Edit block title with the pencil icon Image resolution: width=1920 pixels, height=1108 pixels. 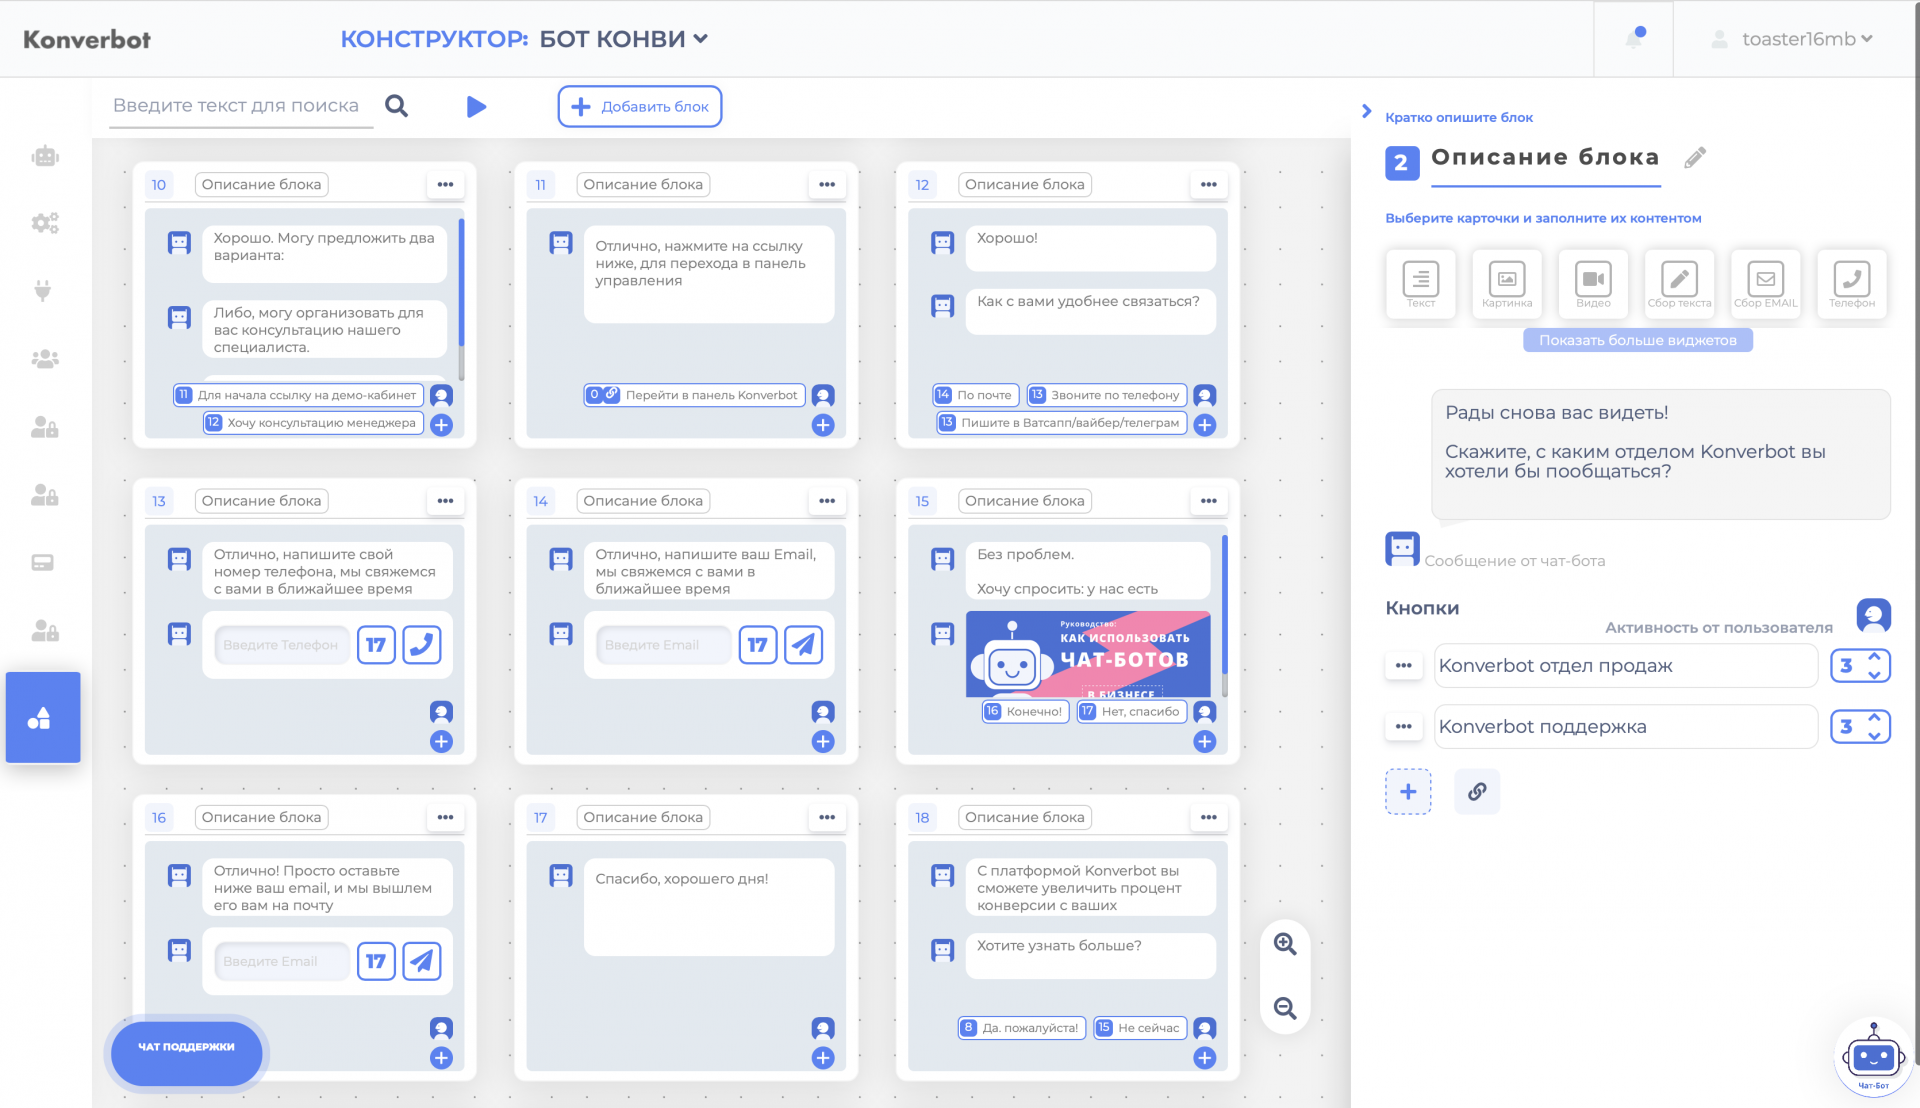click(1695, 158)
